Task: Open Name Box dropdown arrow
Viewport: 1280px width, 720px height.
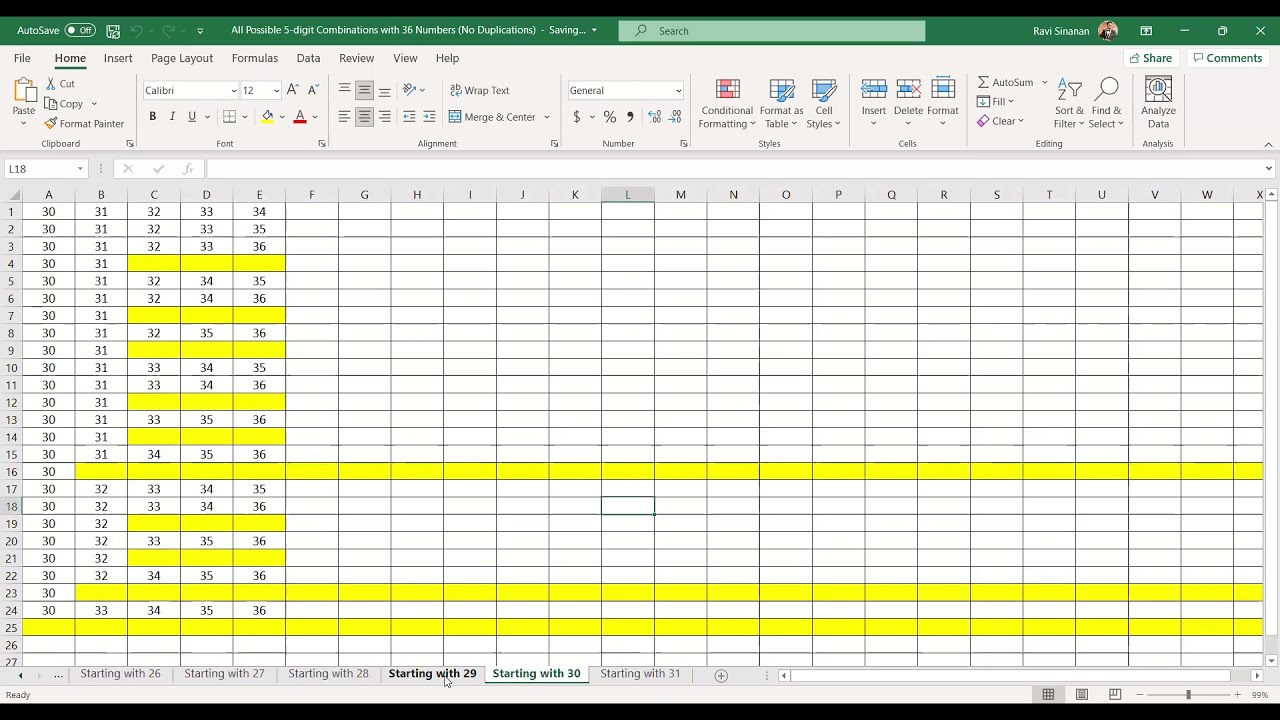Action: click(x=80, y=169)
